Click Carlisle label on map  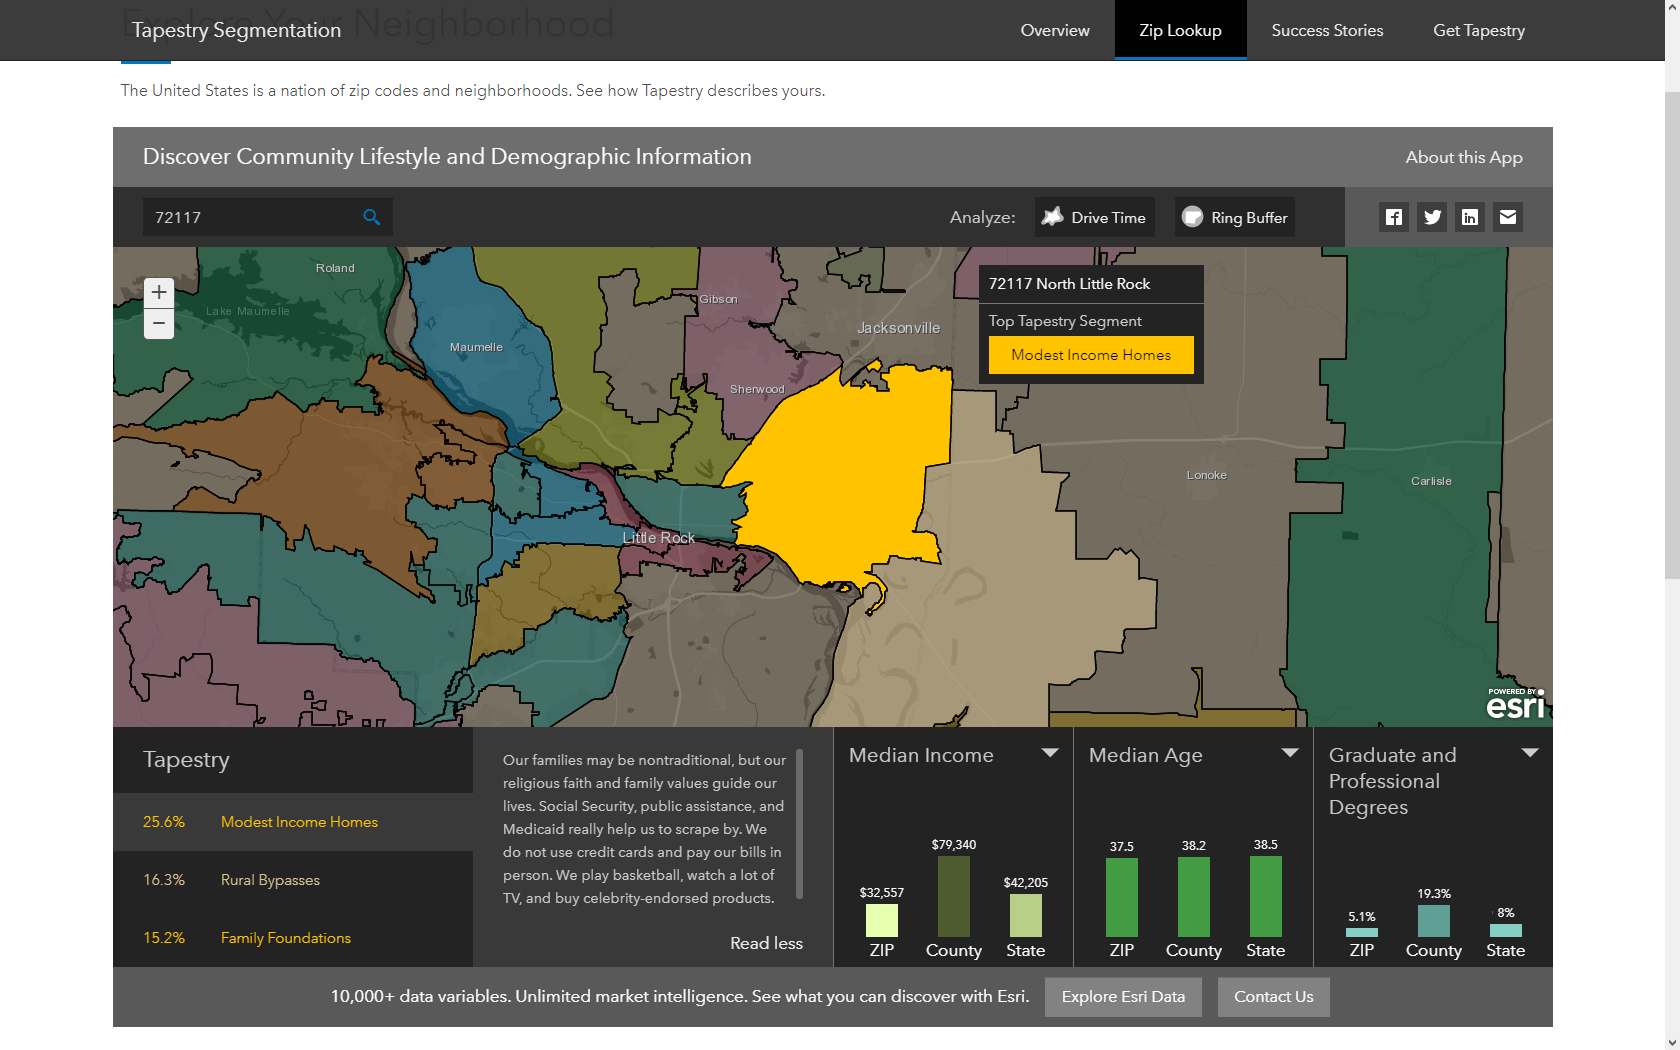click(x=1431, y=481)
